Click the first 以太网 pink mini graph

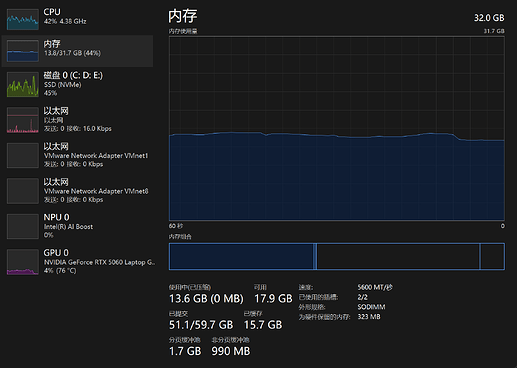[23, 120]
